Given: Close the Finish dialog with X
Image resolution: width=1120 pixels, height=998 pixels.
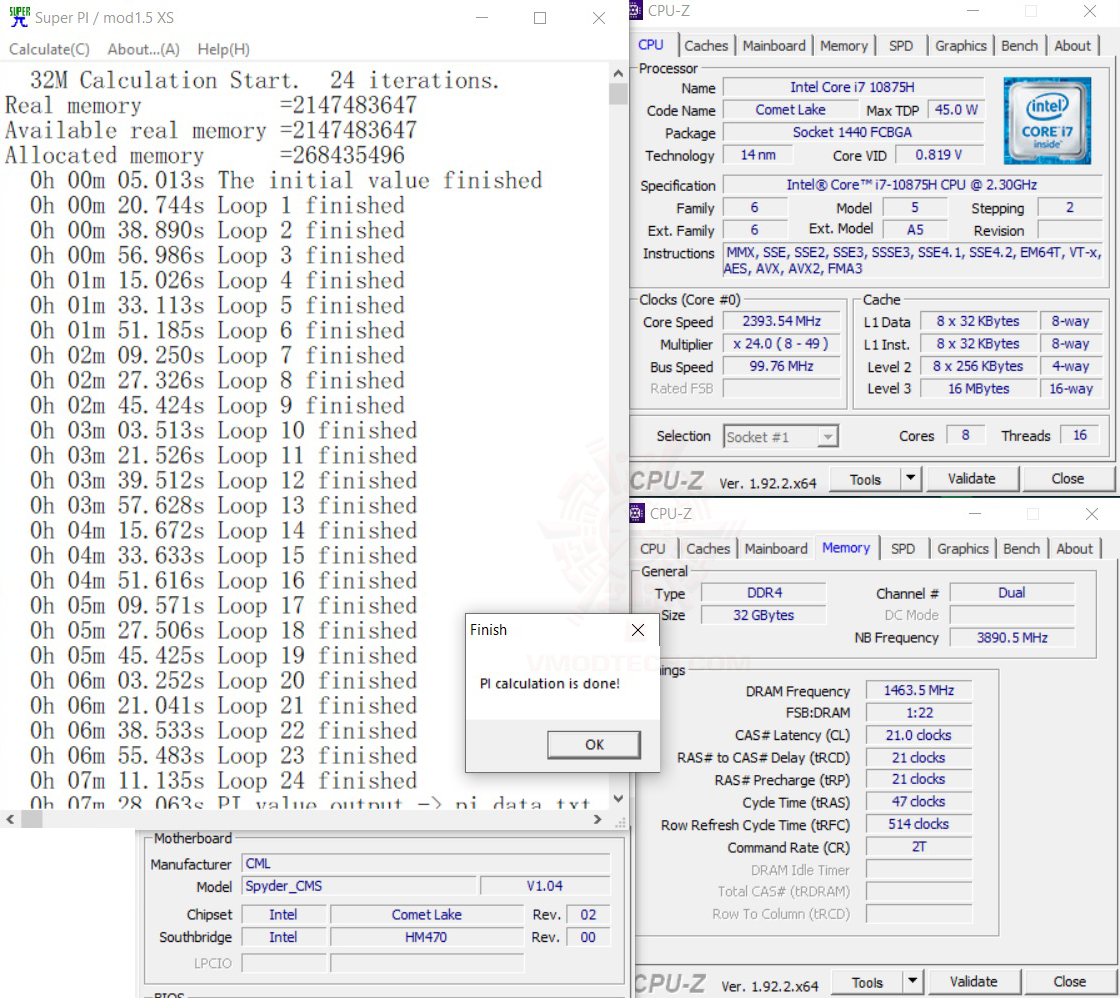Looking at the screenshot, I should (638, 629).
